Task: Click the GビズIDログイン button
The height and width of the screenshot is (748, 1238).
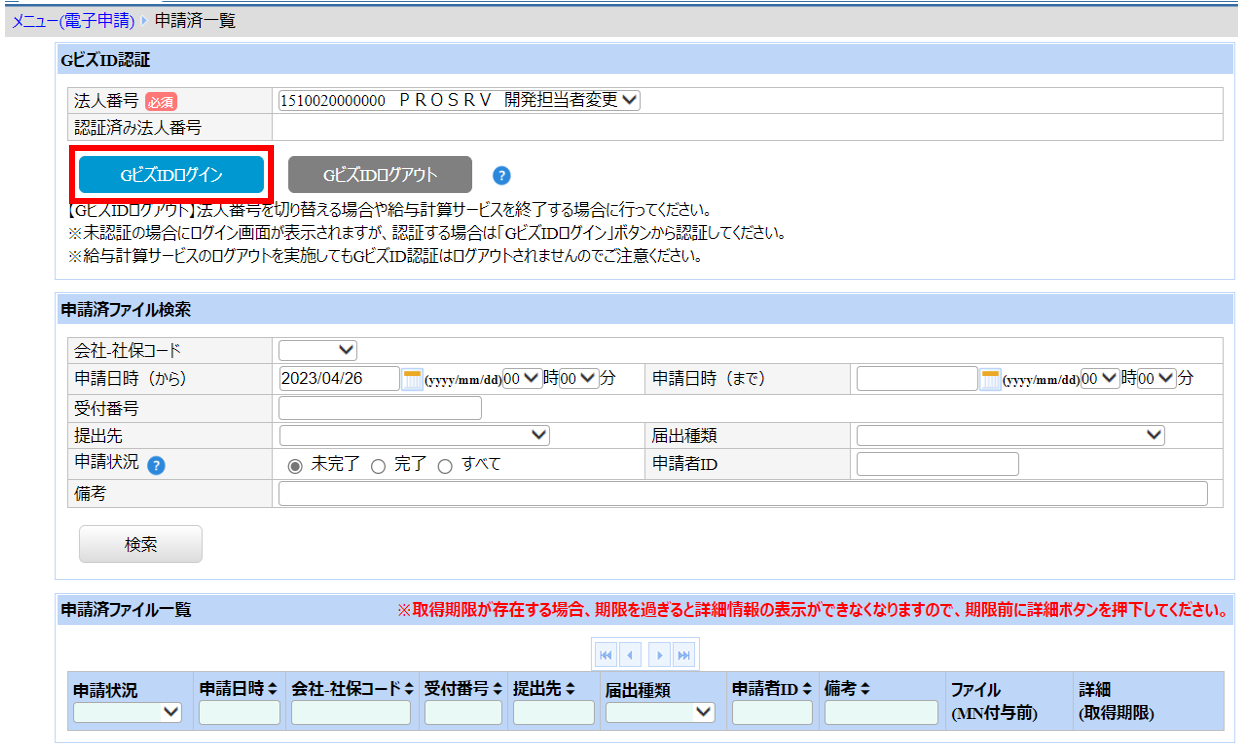Action: click(172, 174)
